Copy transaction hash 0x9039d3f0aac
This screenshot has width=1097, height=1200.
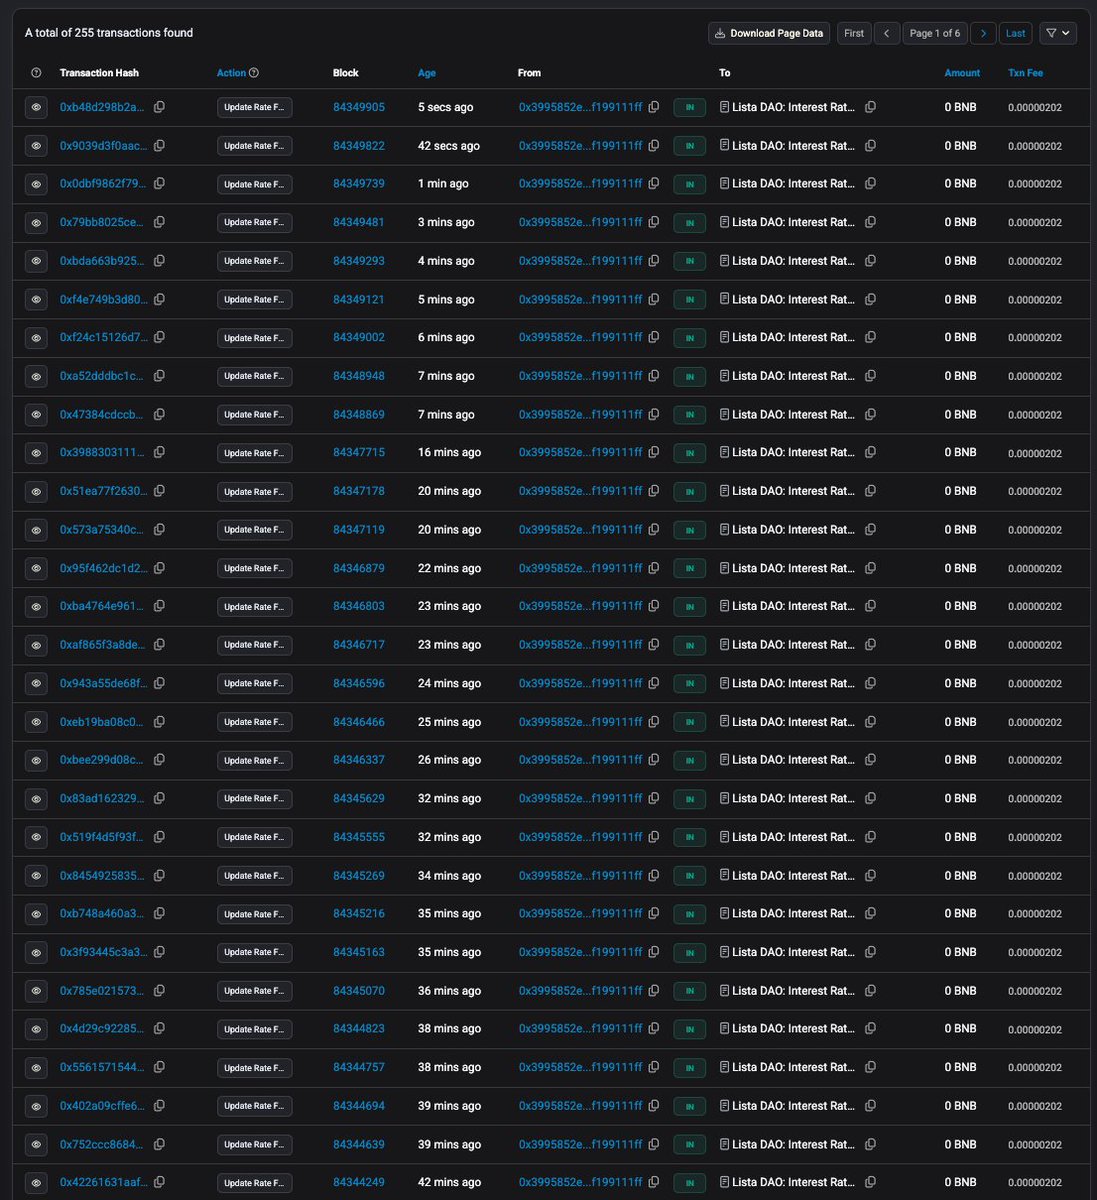159,146
